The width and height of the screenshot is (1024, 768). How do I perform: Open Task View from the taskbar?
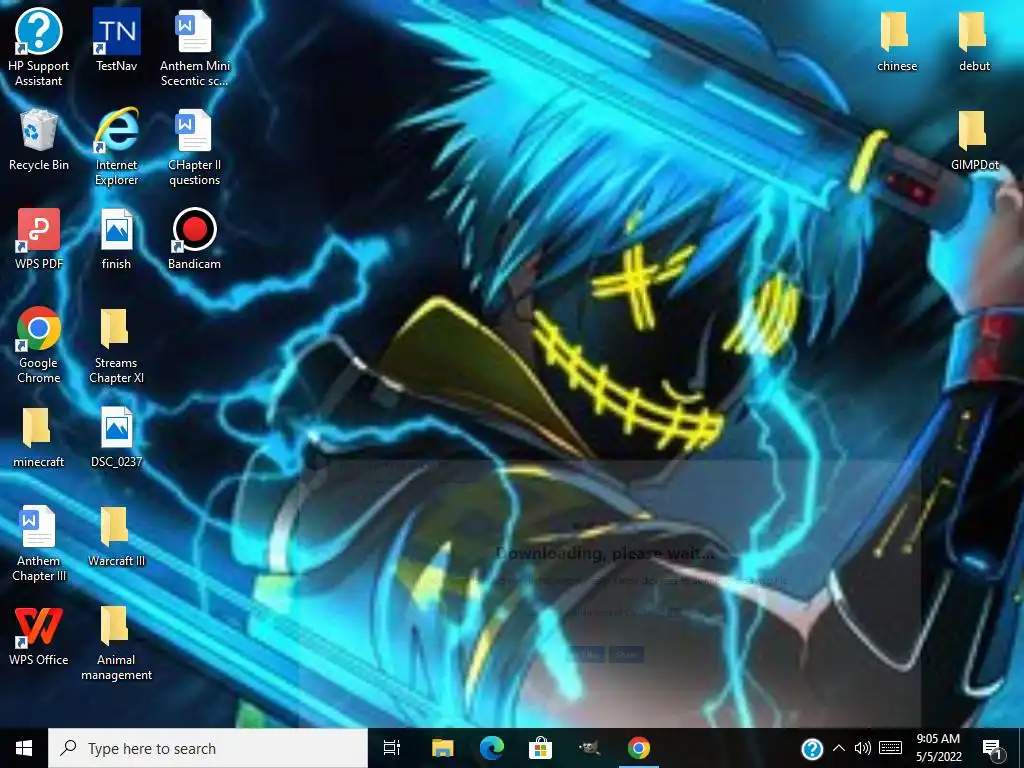click(392, 748)
